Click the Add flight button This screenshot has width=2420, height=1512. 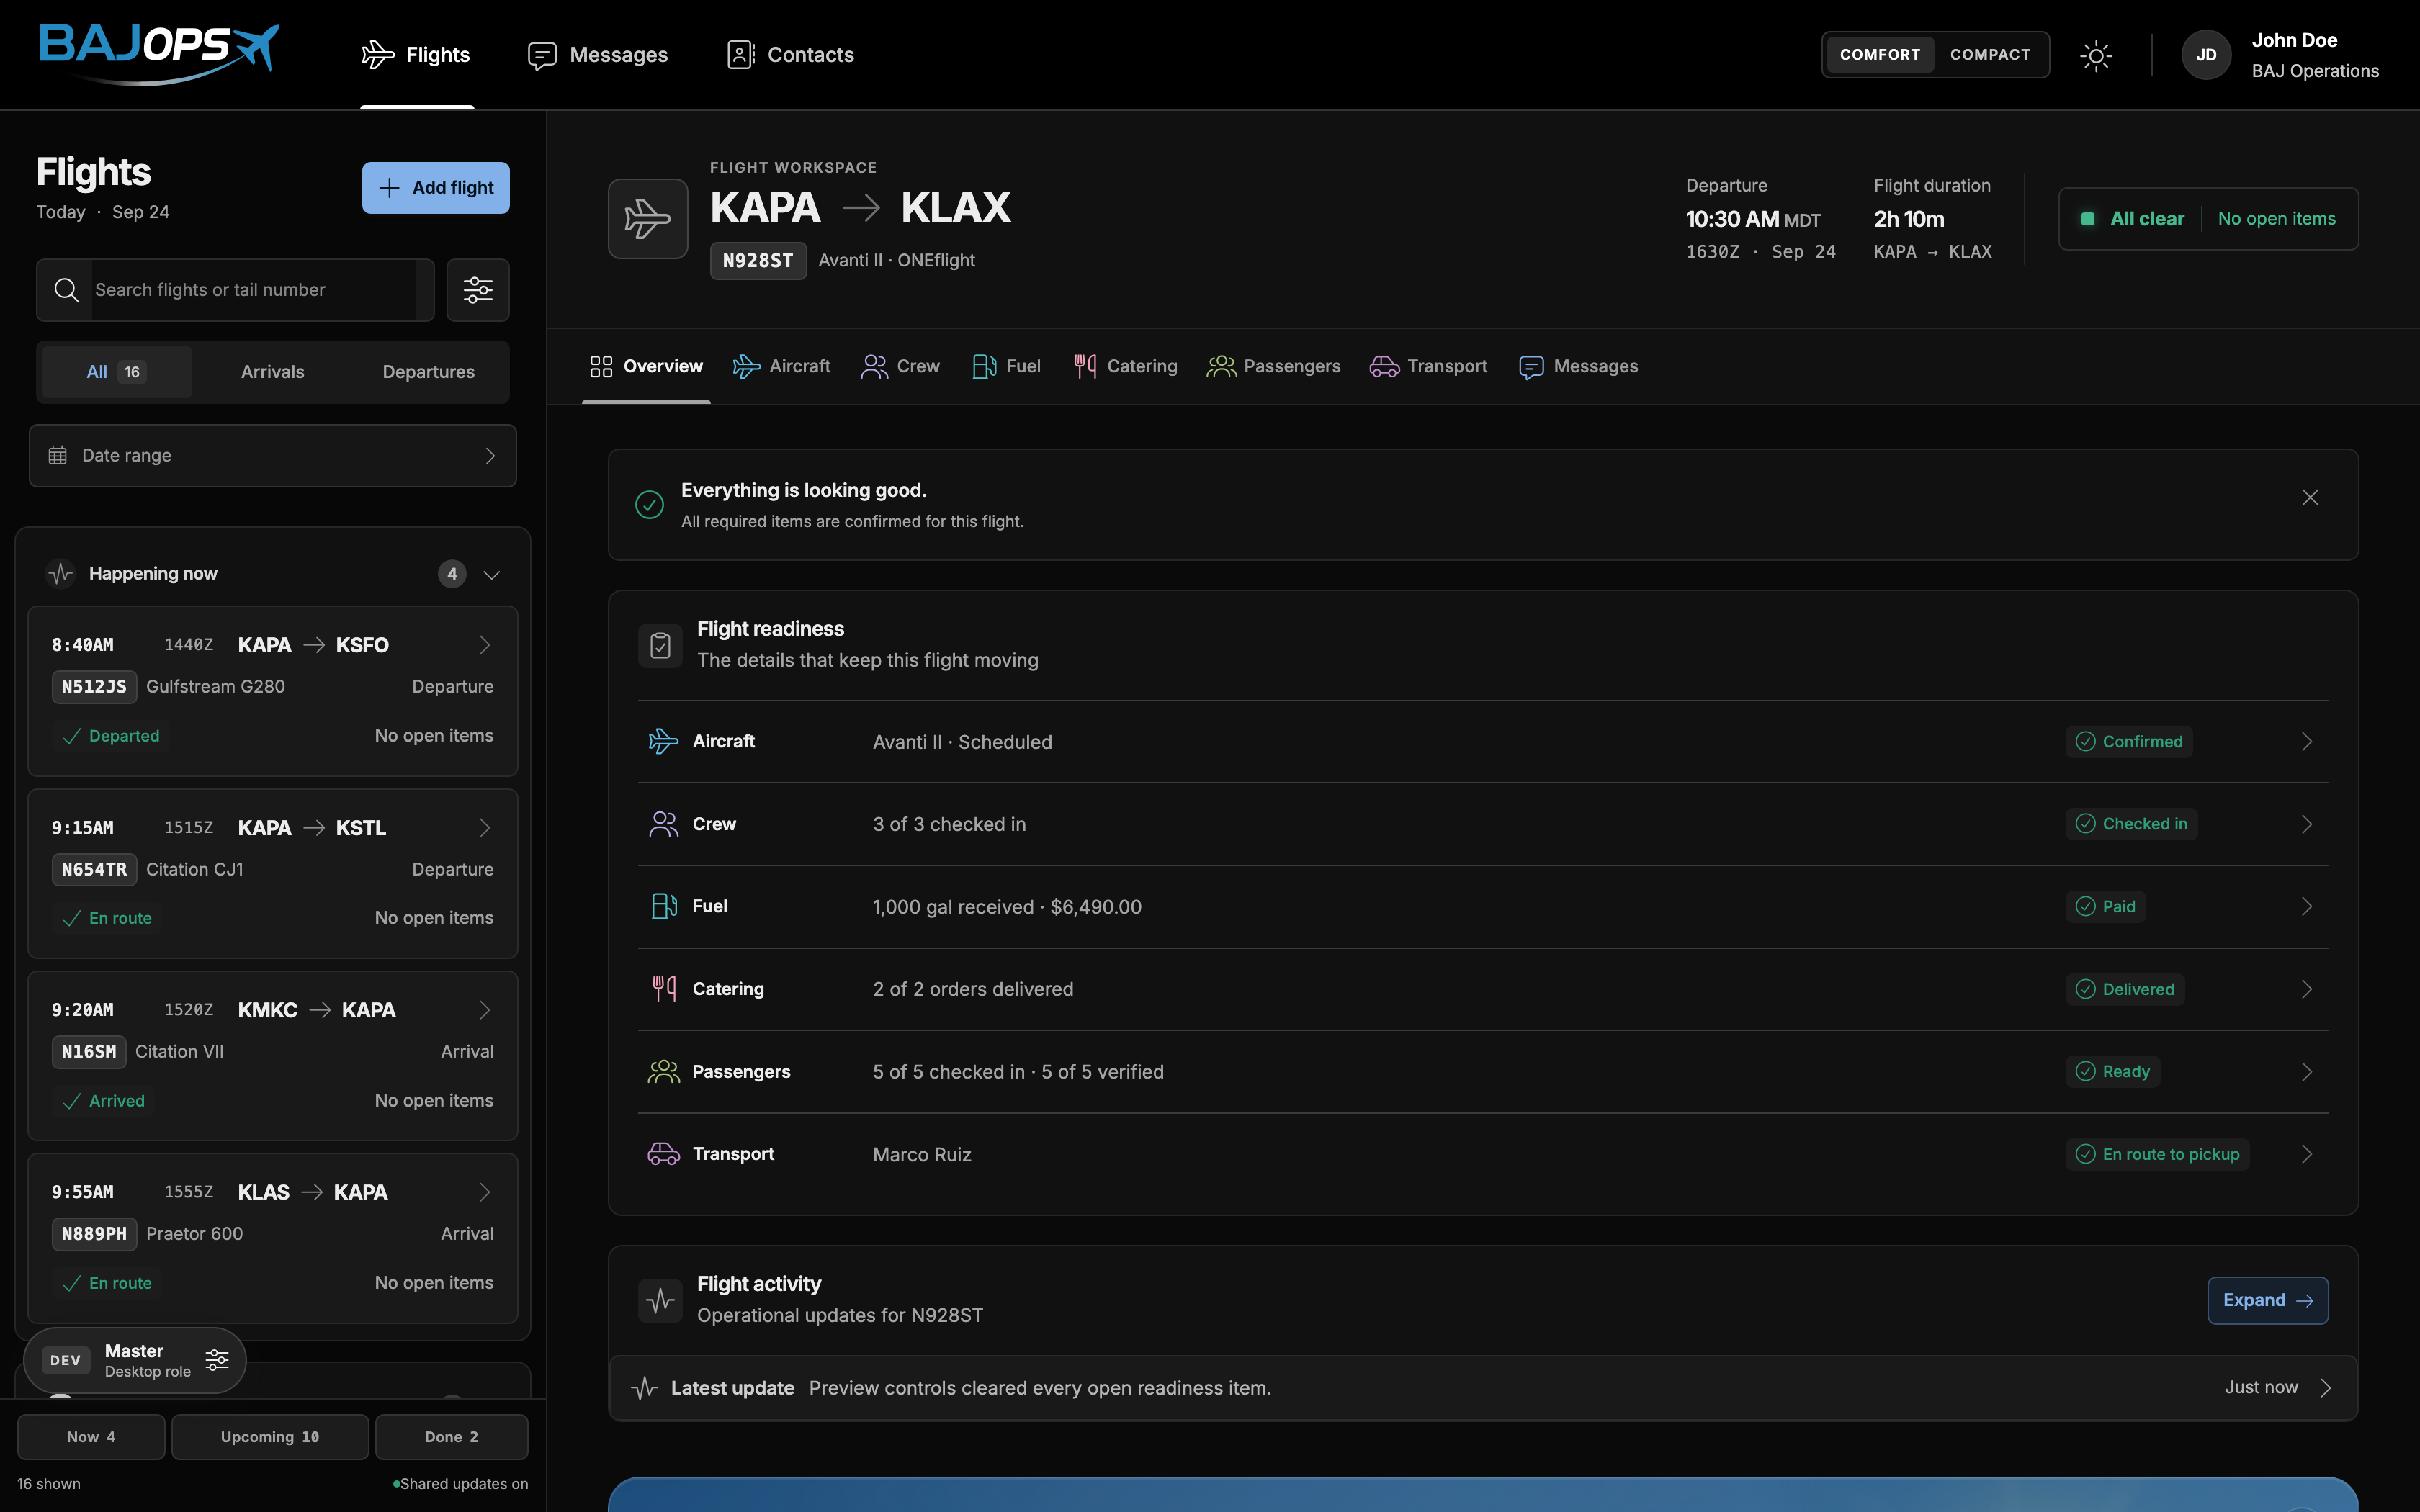pos(436,188)
